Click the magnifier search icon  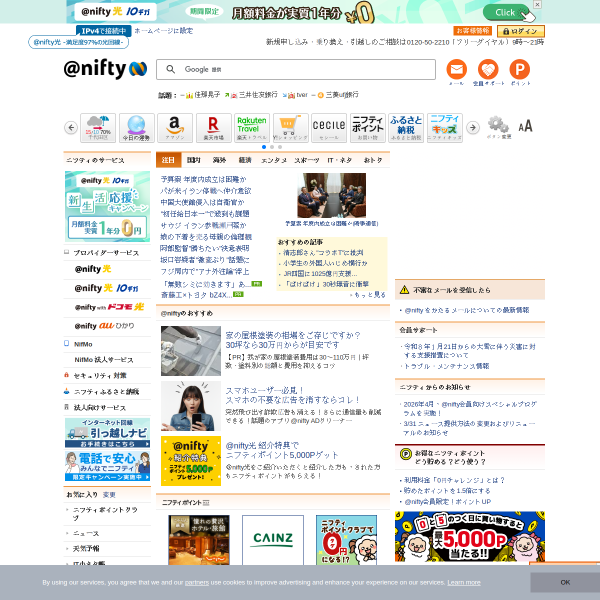tap(171, 69)
